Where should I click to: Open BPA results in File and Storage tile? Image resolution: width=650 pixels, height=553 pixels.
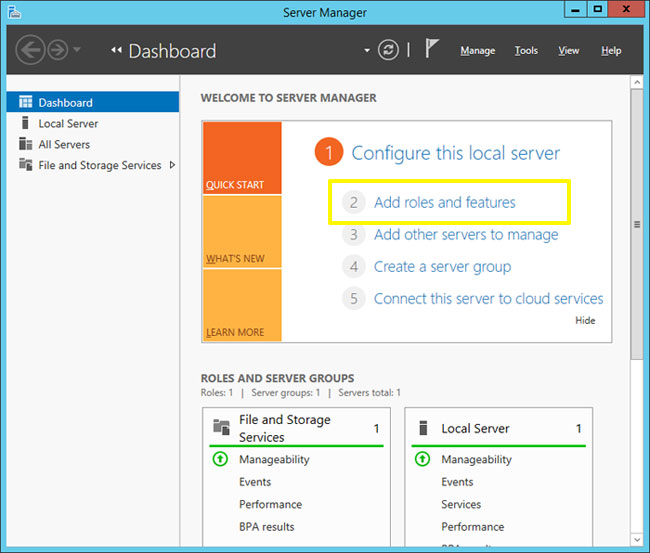click(x=267, y=526)
